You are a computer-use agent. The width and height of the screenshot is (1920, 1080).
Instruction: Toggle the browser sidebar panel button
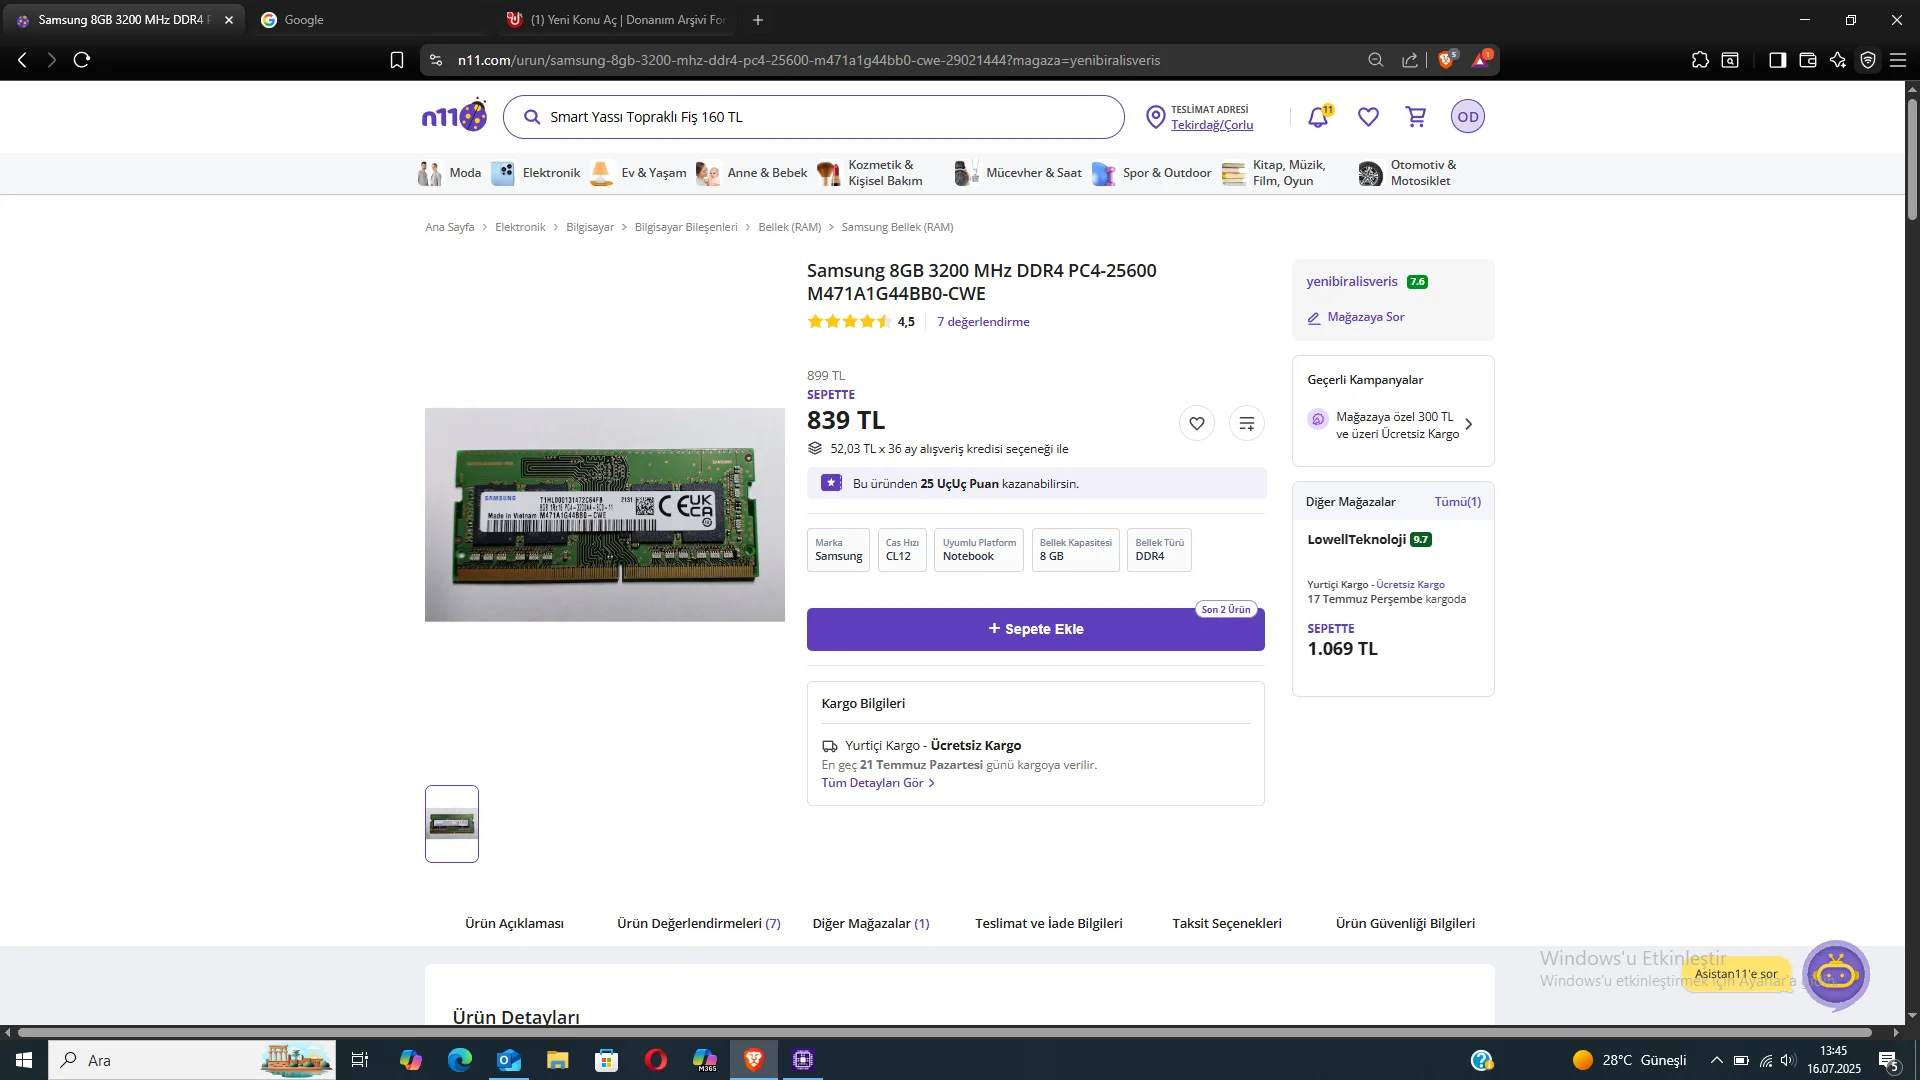click(x=1777, y=60)
